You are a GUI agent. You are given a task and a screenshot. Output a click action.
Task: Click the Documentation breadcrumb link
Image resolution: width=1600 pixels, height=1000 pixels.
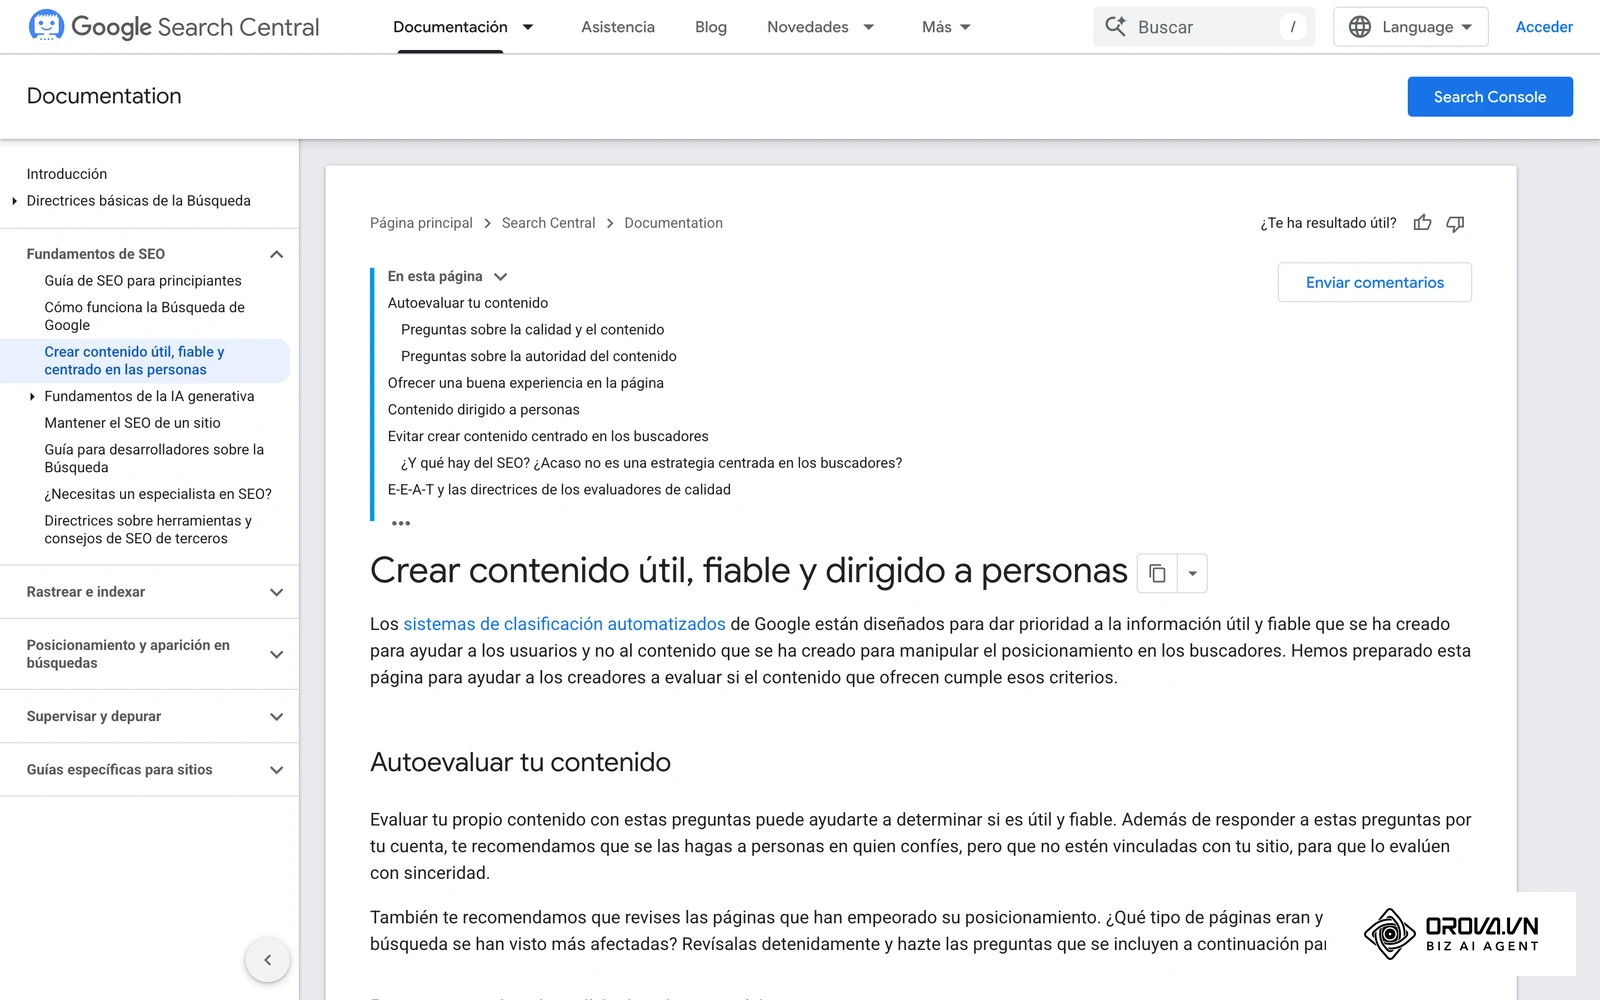pos(673,223)
